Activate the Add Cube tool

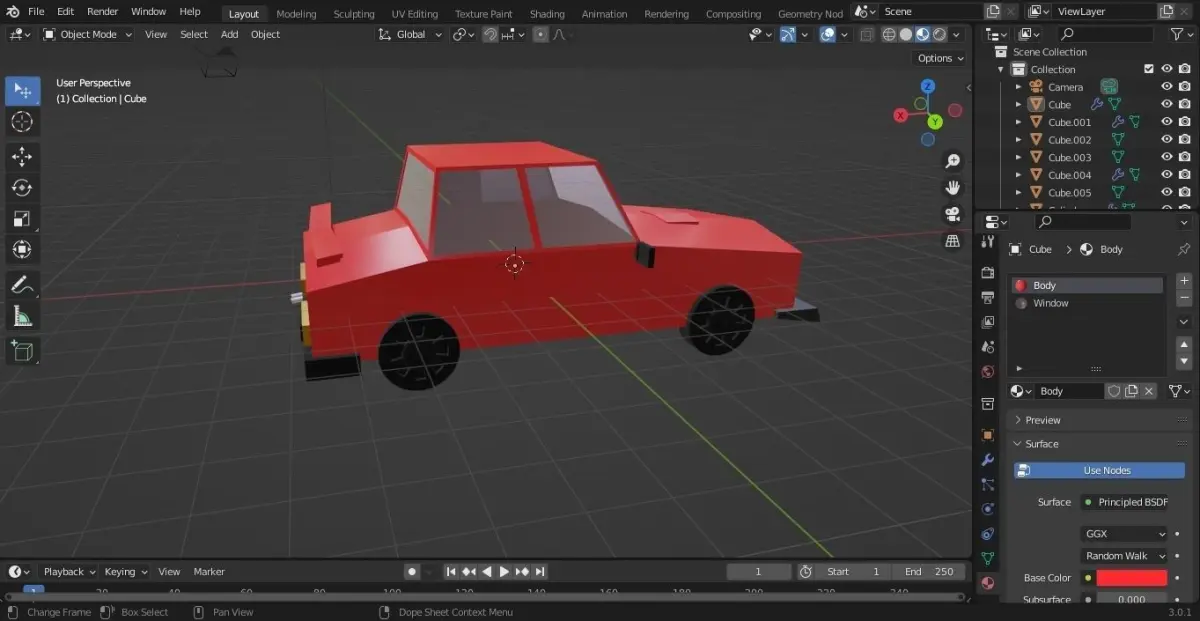[22, 351]
